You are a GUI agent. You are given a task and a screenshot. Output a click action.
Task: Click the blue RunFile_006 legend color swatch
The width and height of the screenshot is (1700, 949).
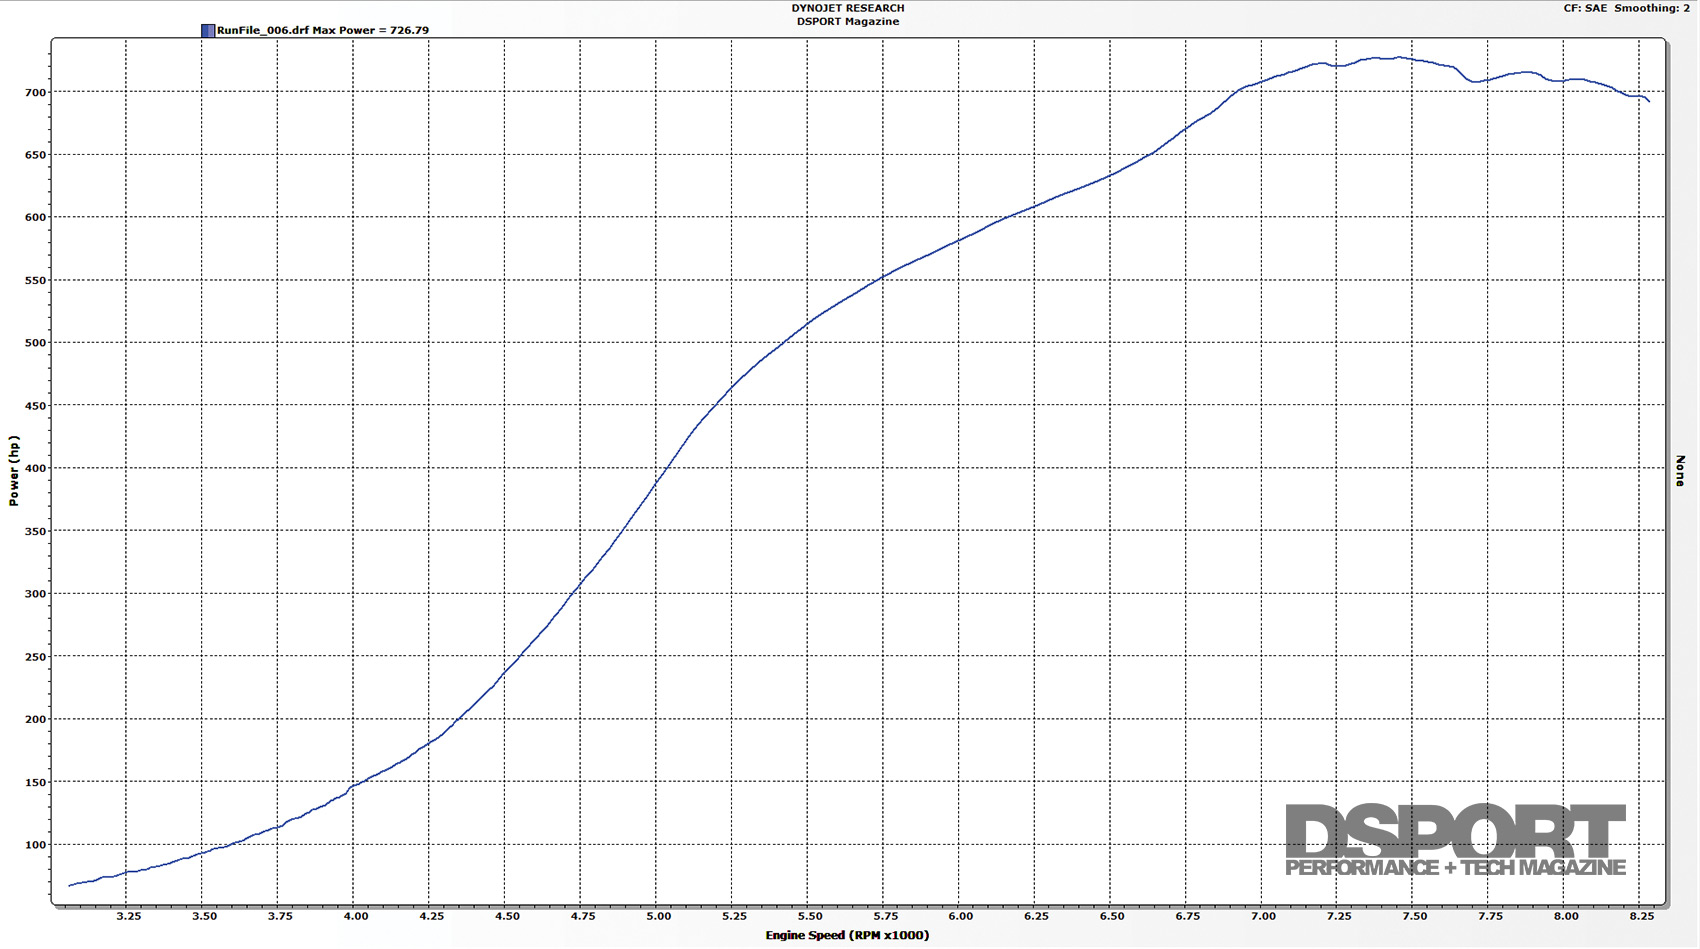pyautogui.click(x=207, y=30)
